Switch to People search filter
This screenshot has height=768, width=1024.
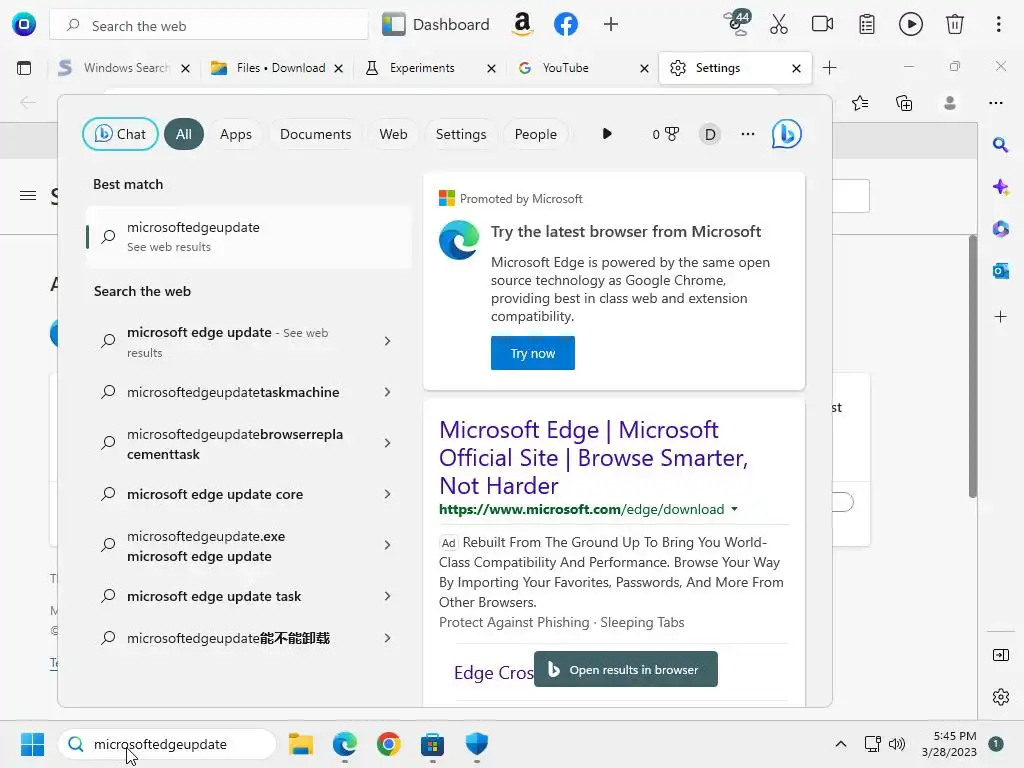[x=536, y=134]
